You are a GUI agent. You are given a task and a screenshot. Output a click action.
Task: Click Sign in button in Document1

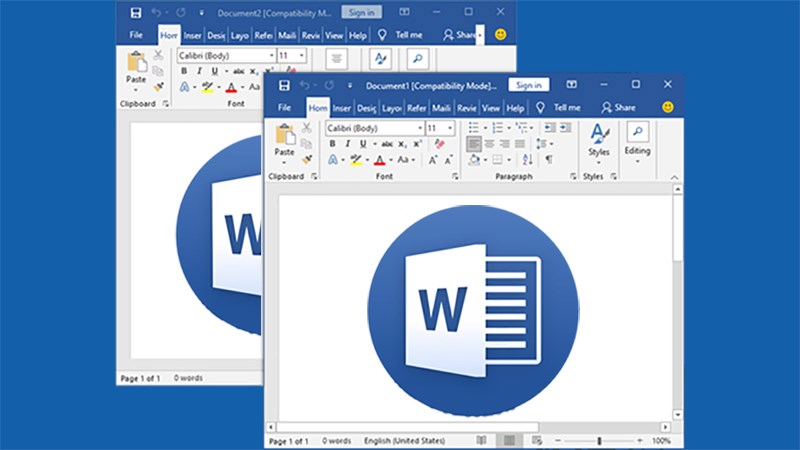click(529, 85)
